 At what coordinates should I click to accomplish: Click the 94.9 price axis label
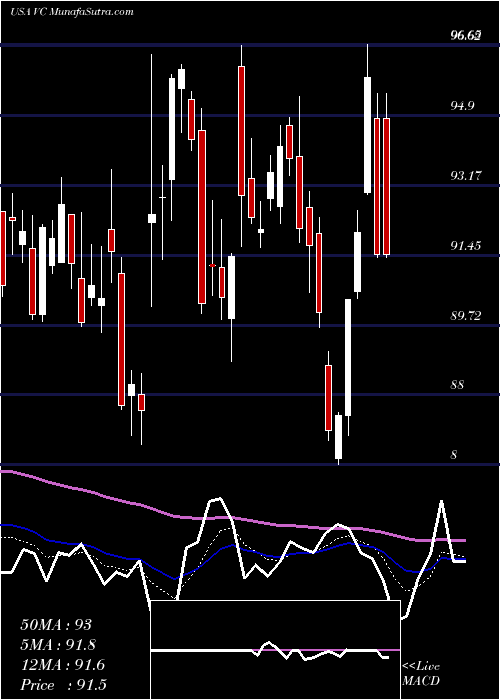point(462,106)
